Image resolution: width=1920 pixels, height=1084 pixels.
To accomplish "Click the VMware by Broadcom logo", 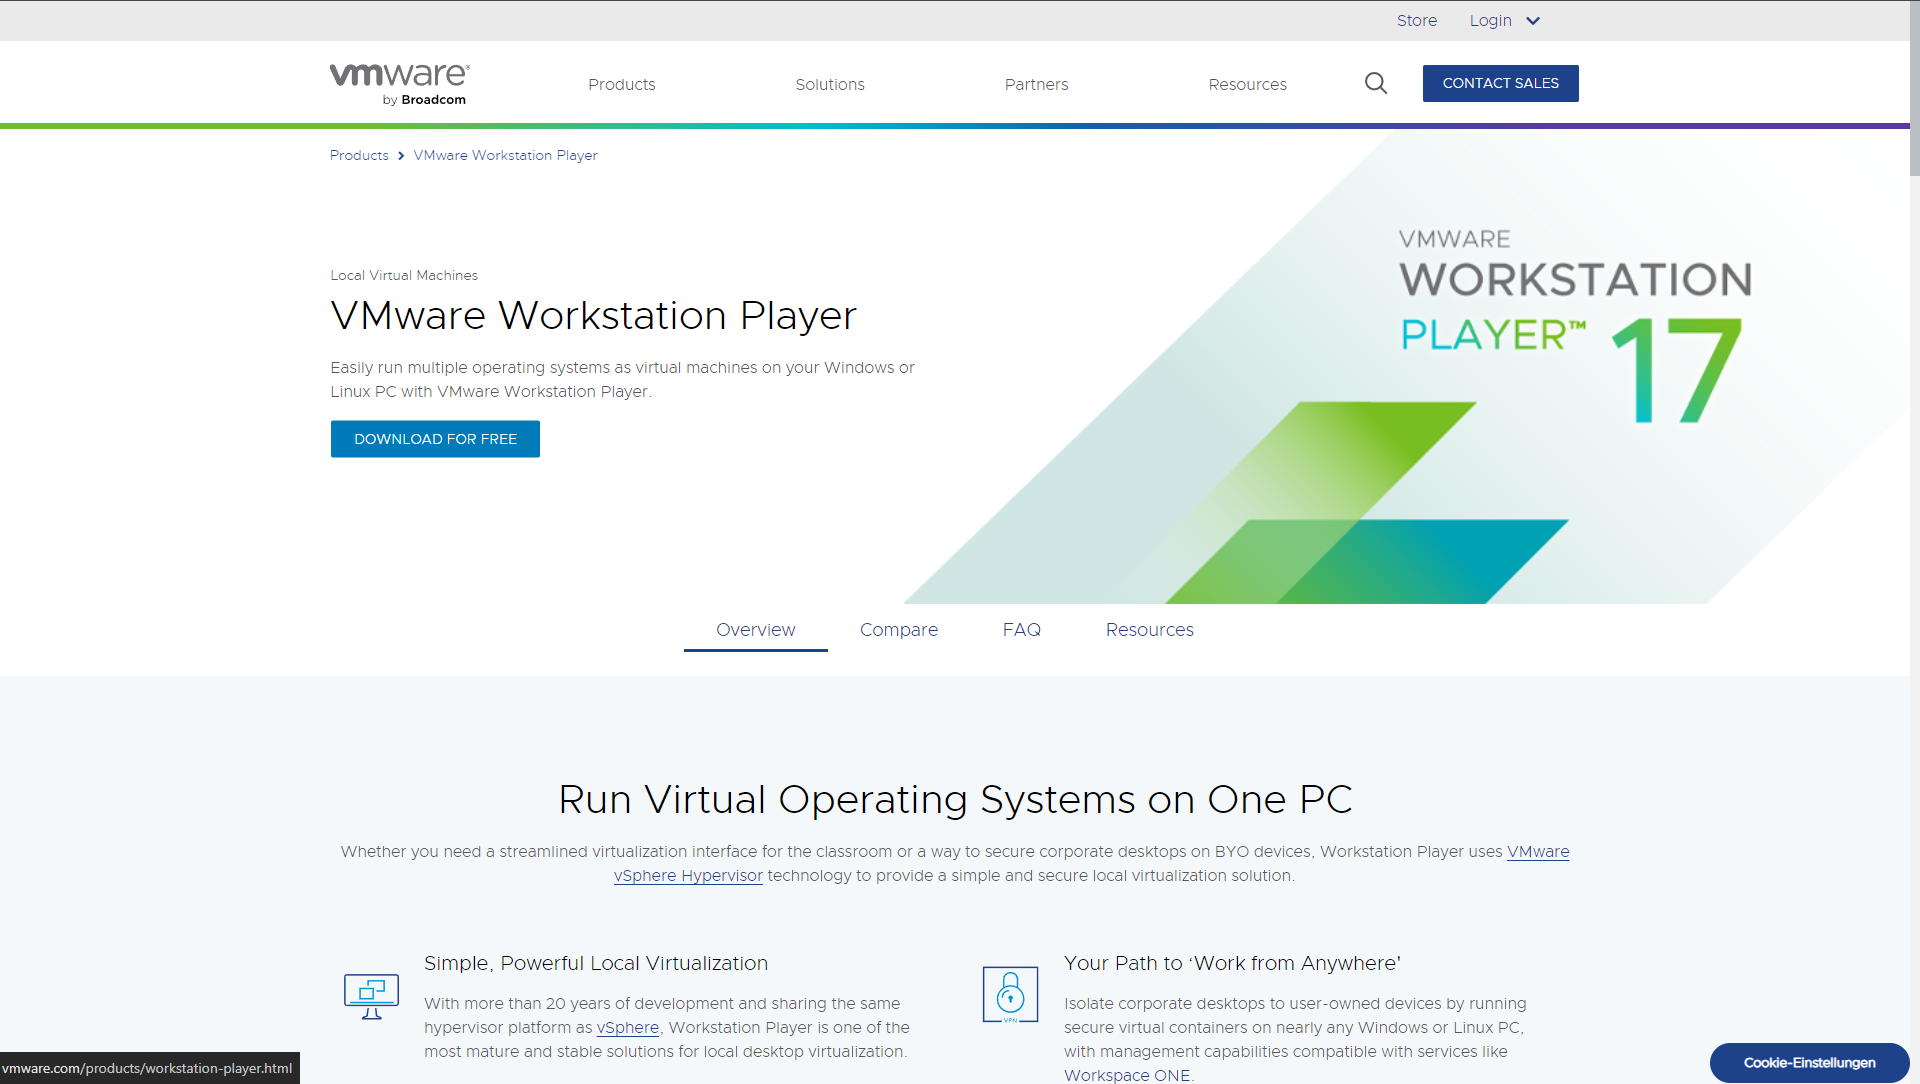I will pos(399,84).
